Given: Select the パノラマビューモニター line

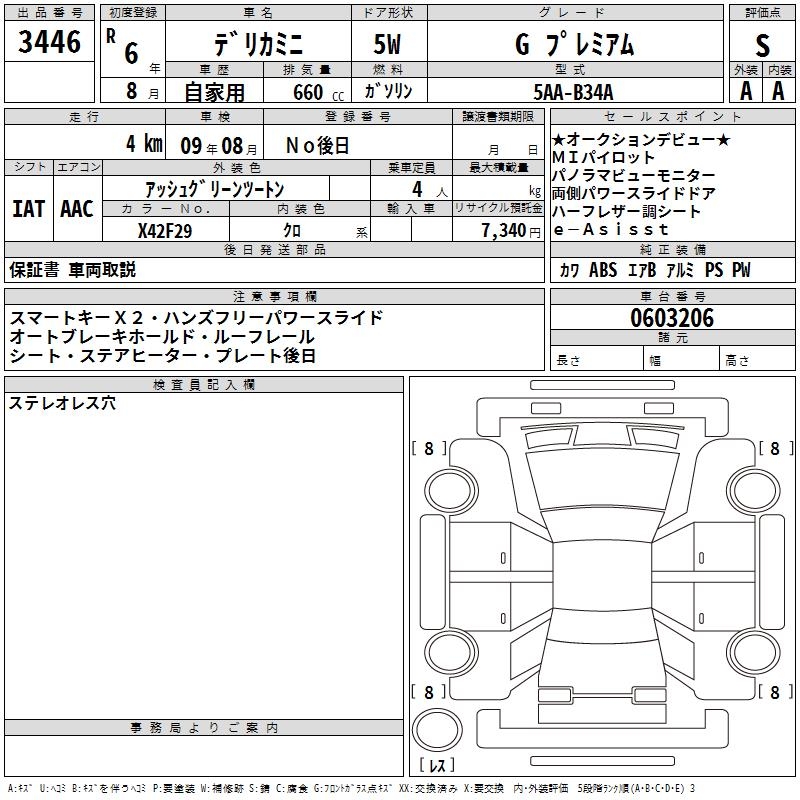Looking at the screenshot, I should click(x=634, y=176).
